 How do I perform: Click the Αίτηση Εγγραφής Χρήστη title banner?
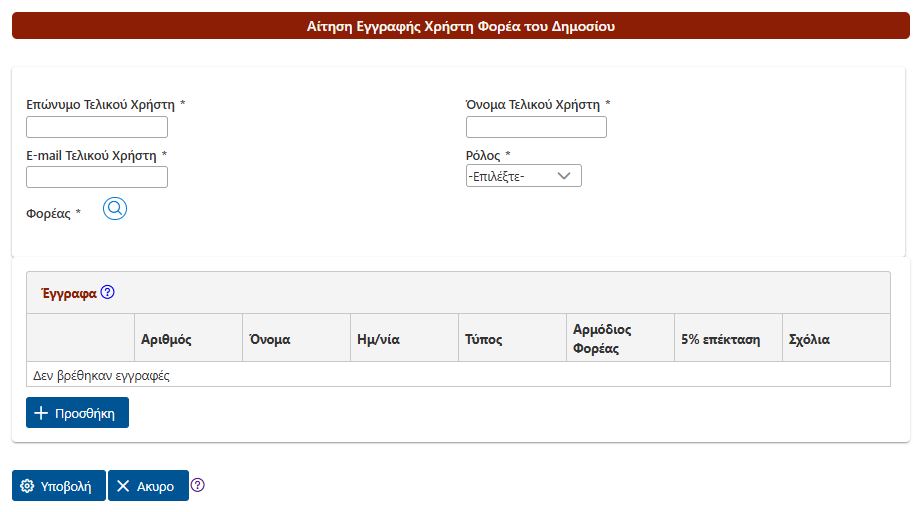click(x=460, y=26)
